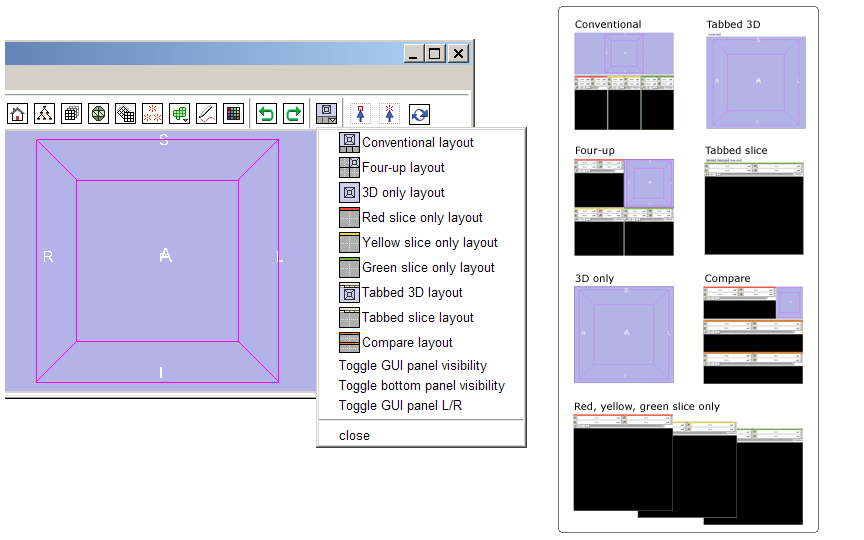Click the refresh arrows toolbar icon

click(420, 114)
